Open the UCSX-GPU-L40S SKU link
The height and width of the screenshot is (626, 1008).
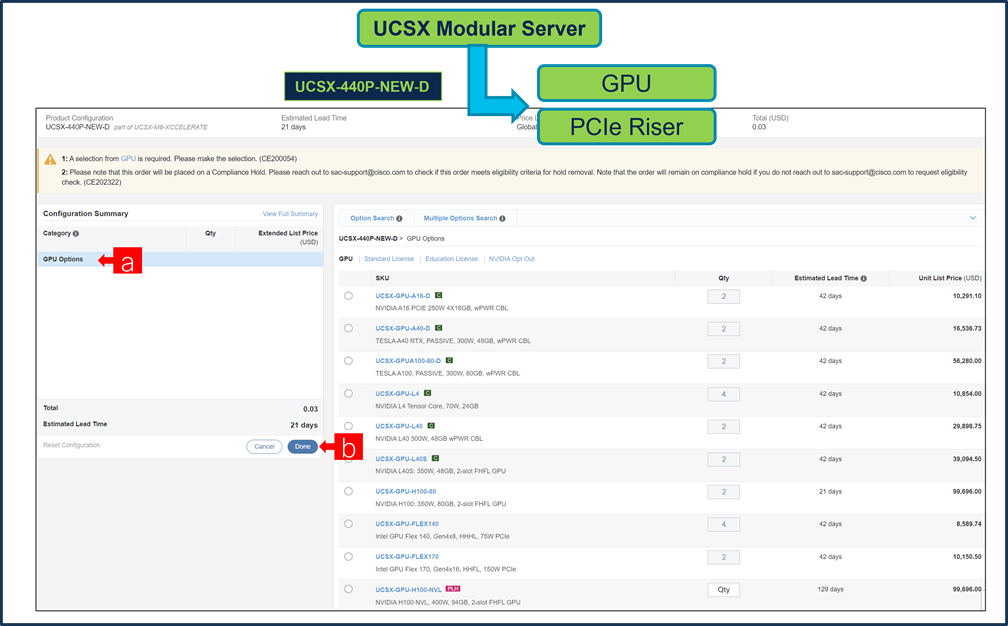401,459
